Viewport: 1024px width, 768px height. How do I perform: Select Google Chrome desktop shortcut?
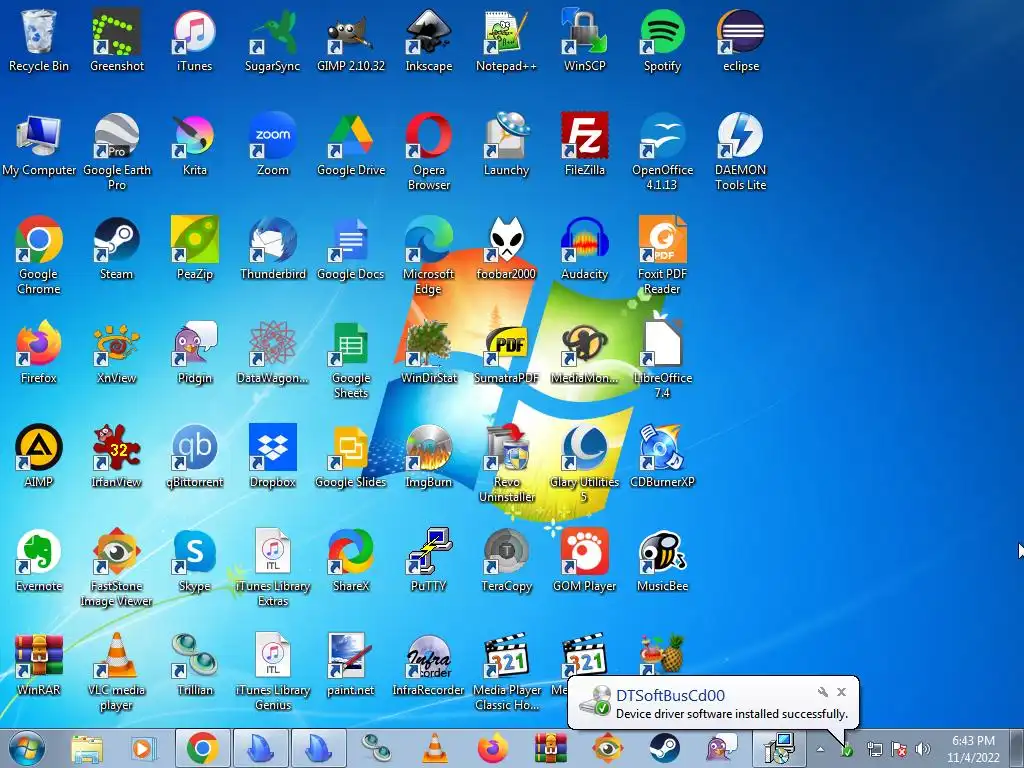click(x=39, y=255)
